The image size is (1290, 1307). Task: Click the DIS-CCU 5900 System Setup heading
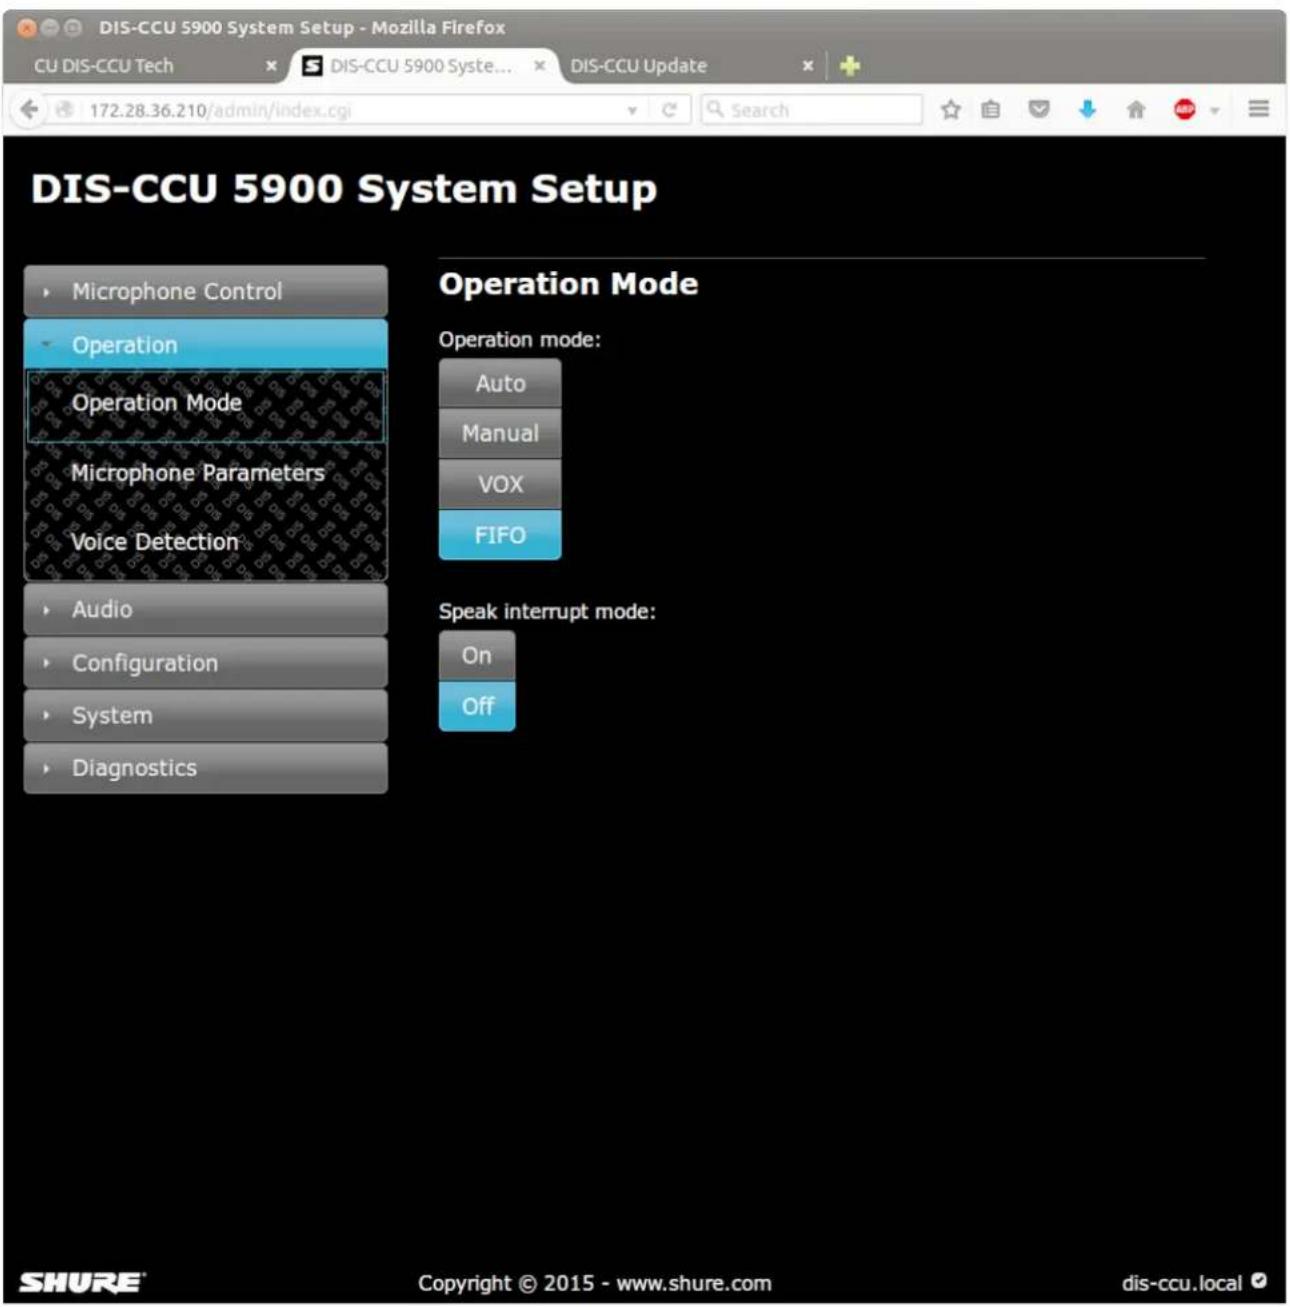[344, 189]
